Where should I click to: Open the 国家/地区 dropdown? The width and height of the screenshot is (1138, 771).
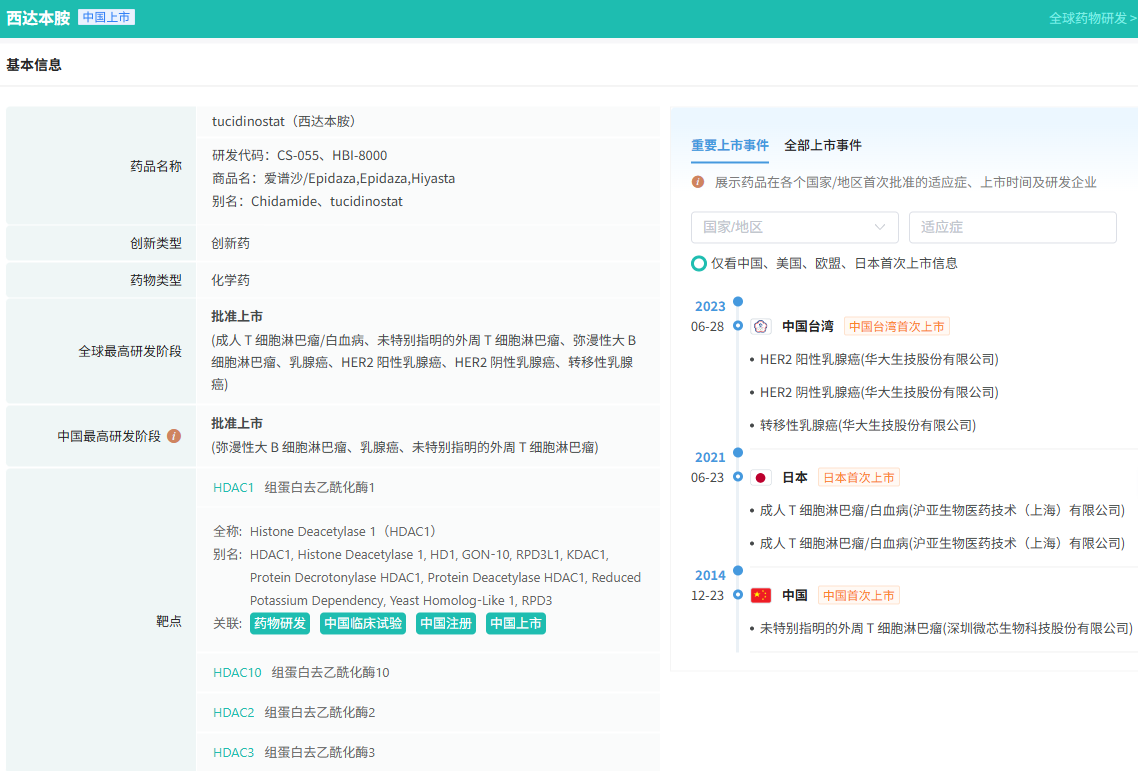click(794, 227)
